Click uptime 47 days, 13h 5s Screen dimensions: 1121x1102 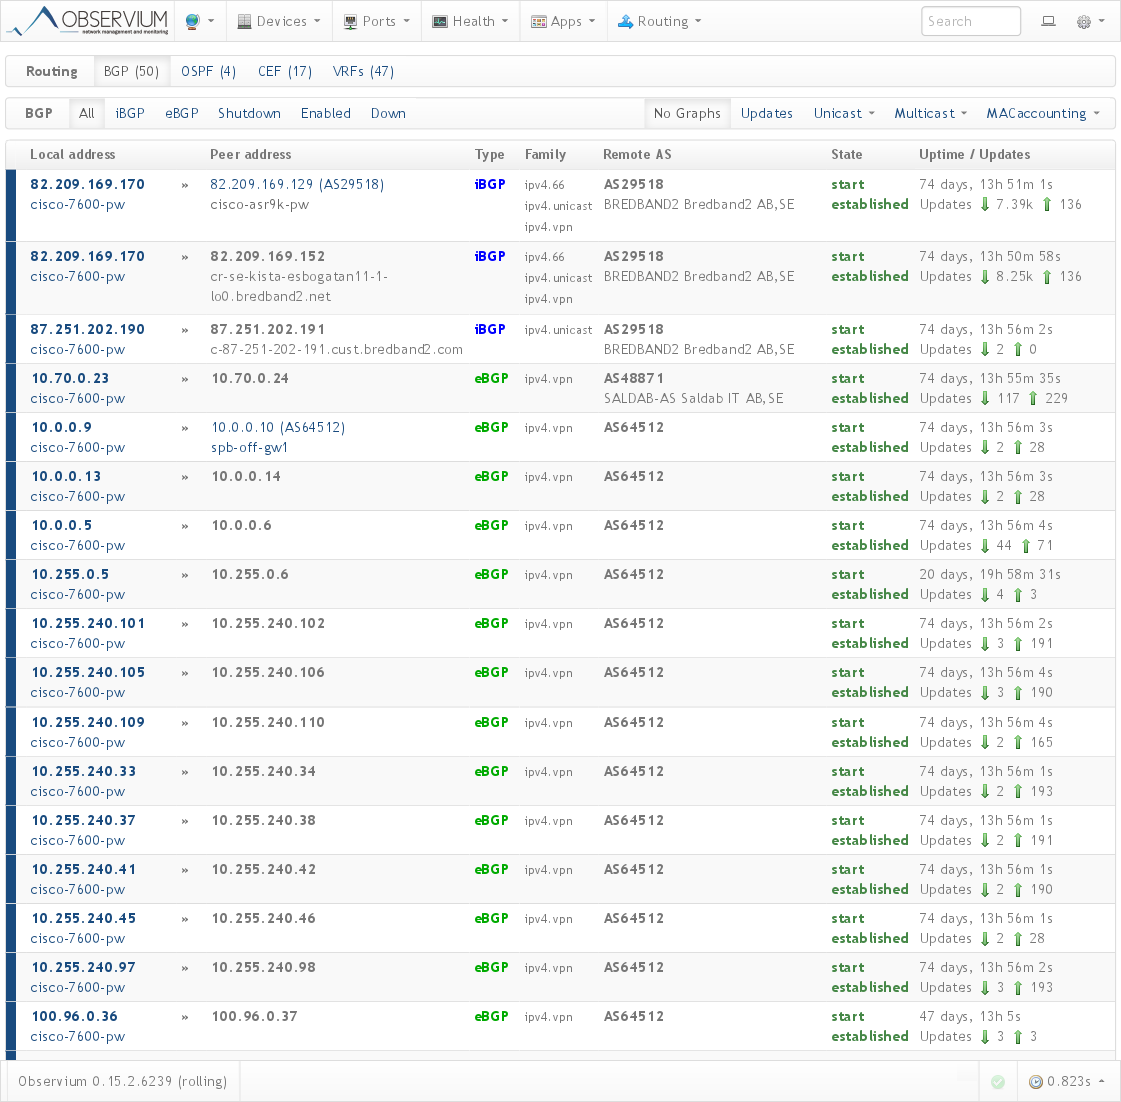tap(969, 1016)
